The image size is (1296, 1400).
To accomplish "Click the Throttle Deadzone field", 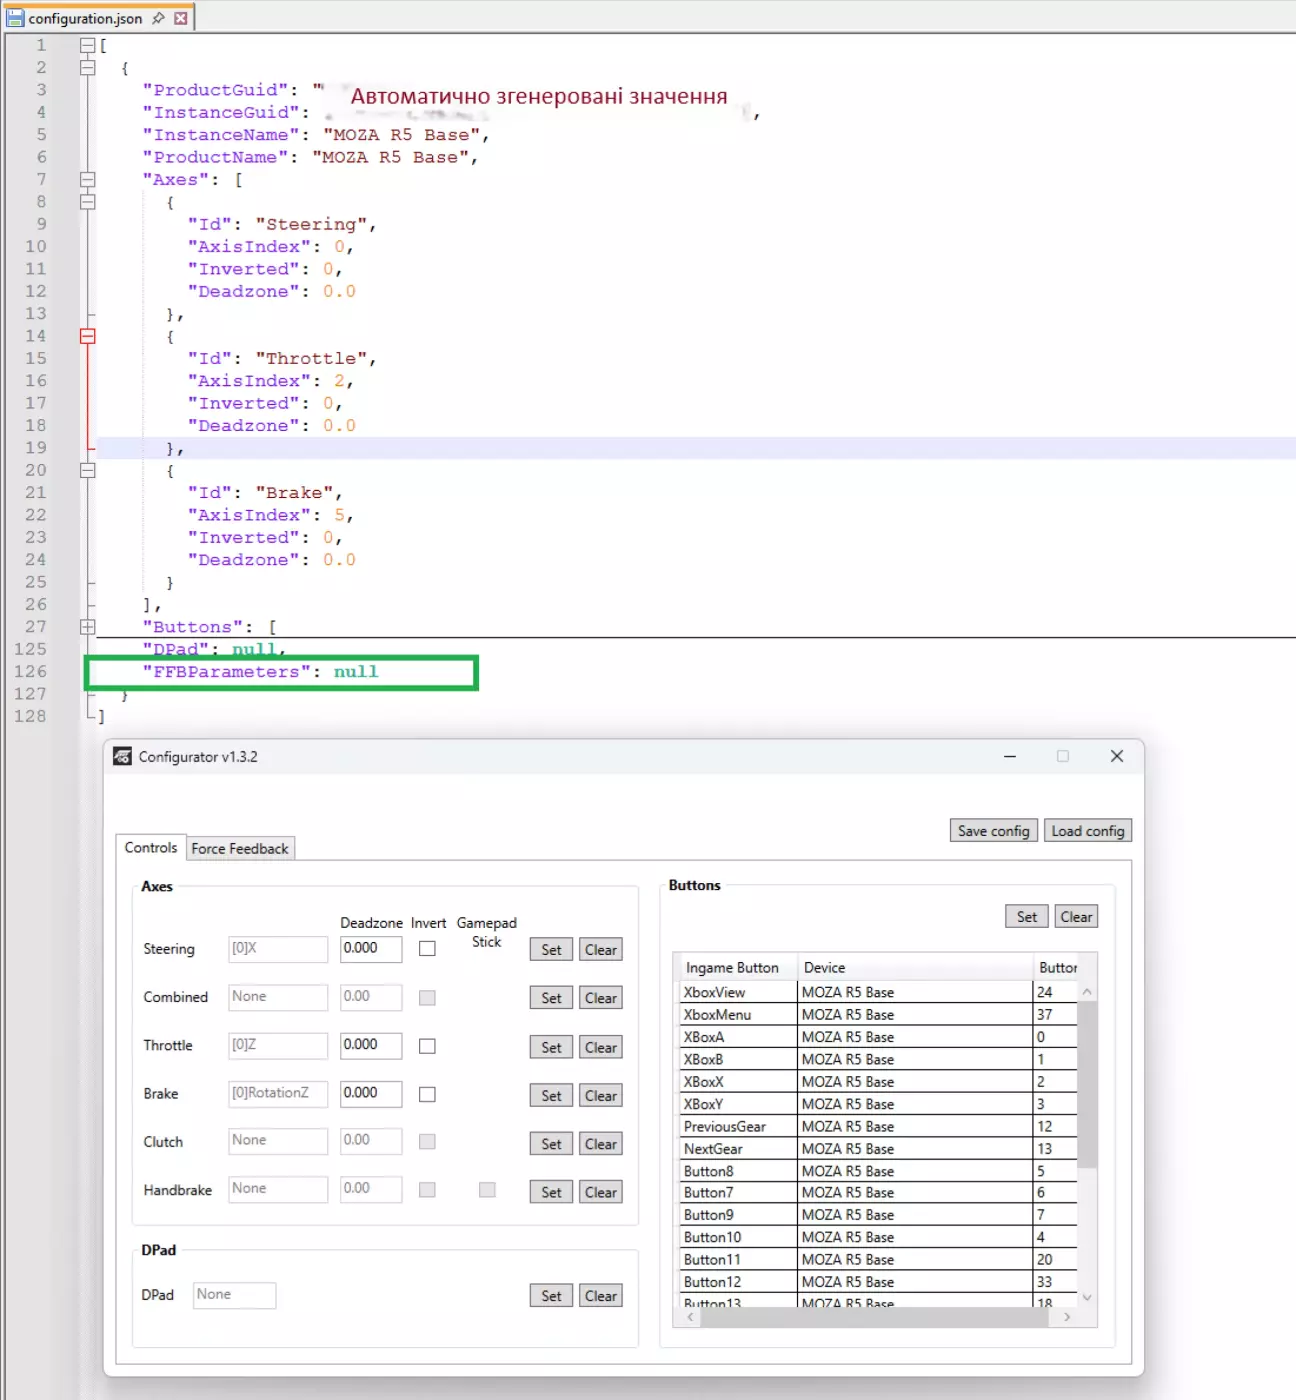I will (x=371, y=1045).
